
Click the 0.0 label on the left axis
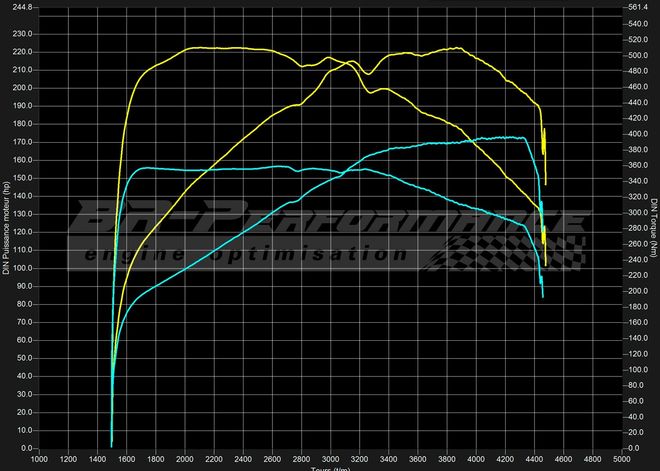point(27,448)
